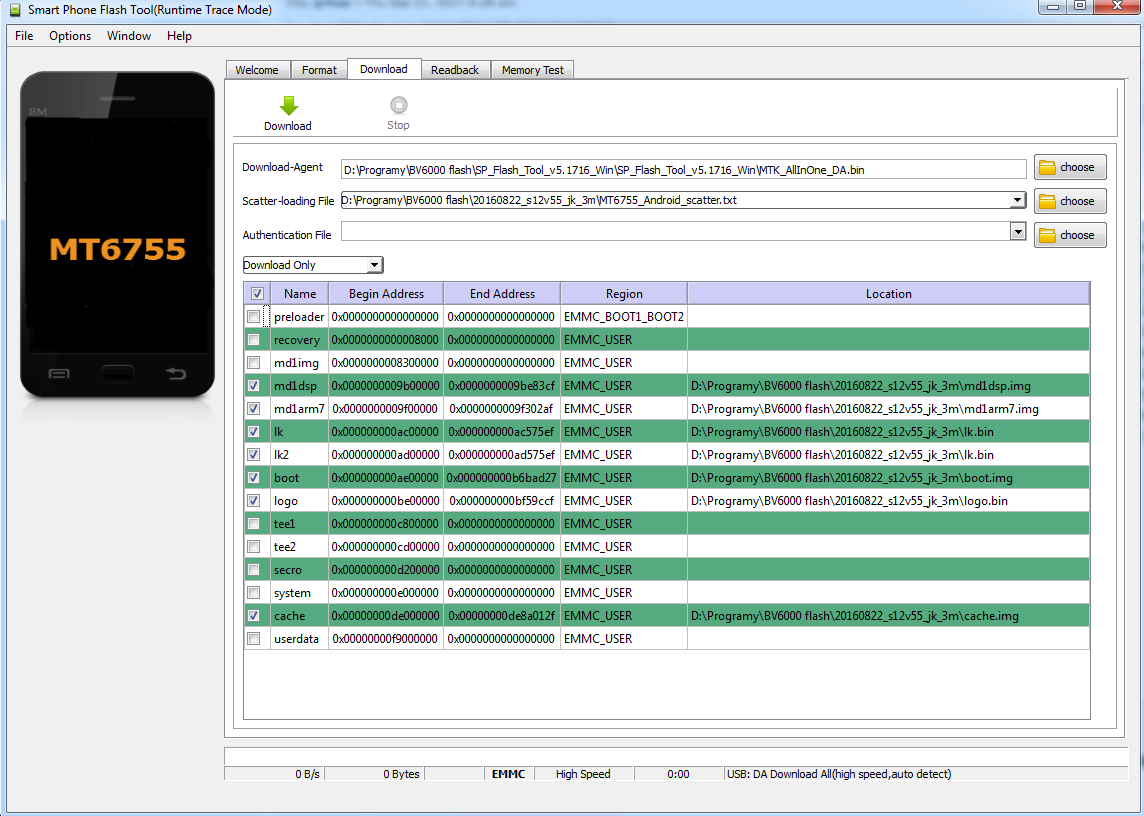1144x816 pixels.
Task: Click the green Download arrow icon
Action: (x=288, y=106)
